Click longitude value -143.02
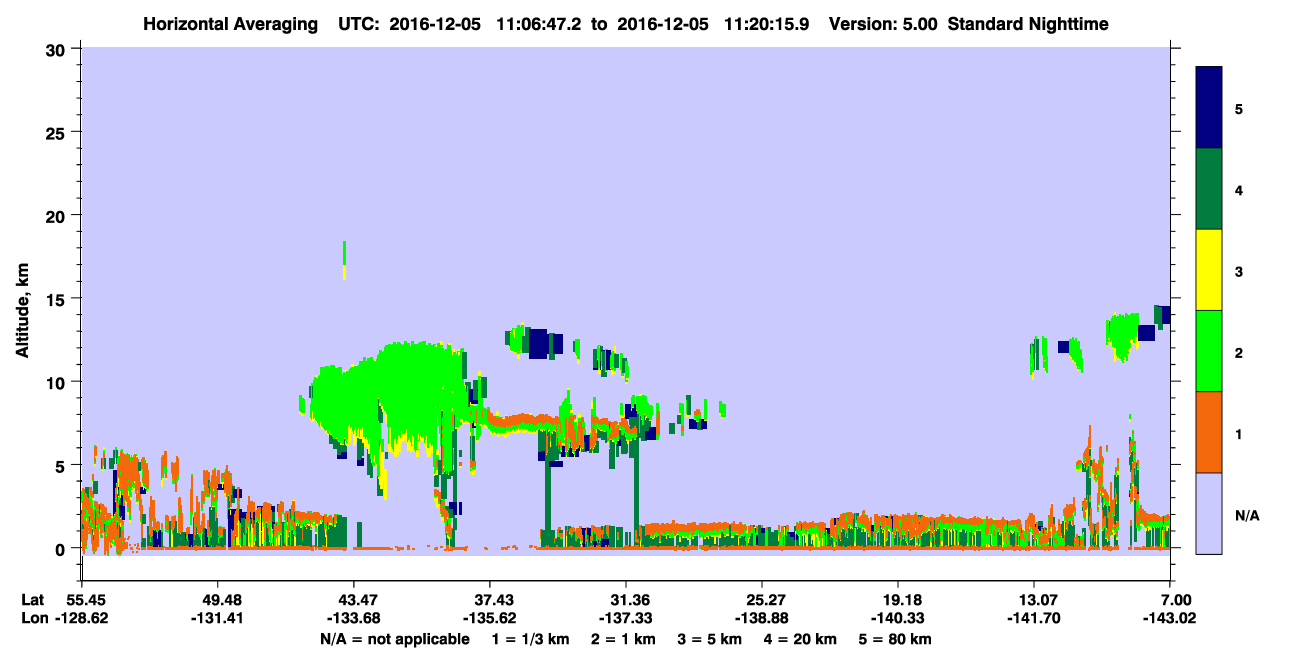Image resolution: width=1300 pixels, height=667 pixels. pyautogui.click(x=1170, y=618)
